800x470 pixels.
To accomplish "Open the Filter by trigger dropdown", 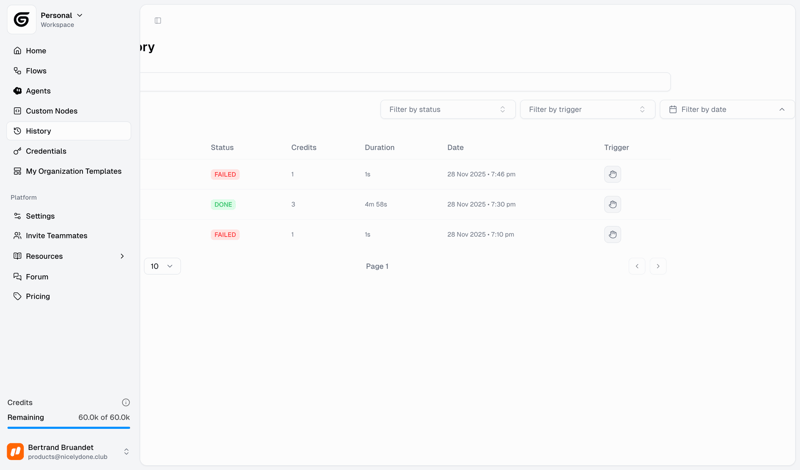I will click(x=588, y=109).
